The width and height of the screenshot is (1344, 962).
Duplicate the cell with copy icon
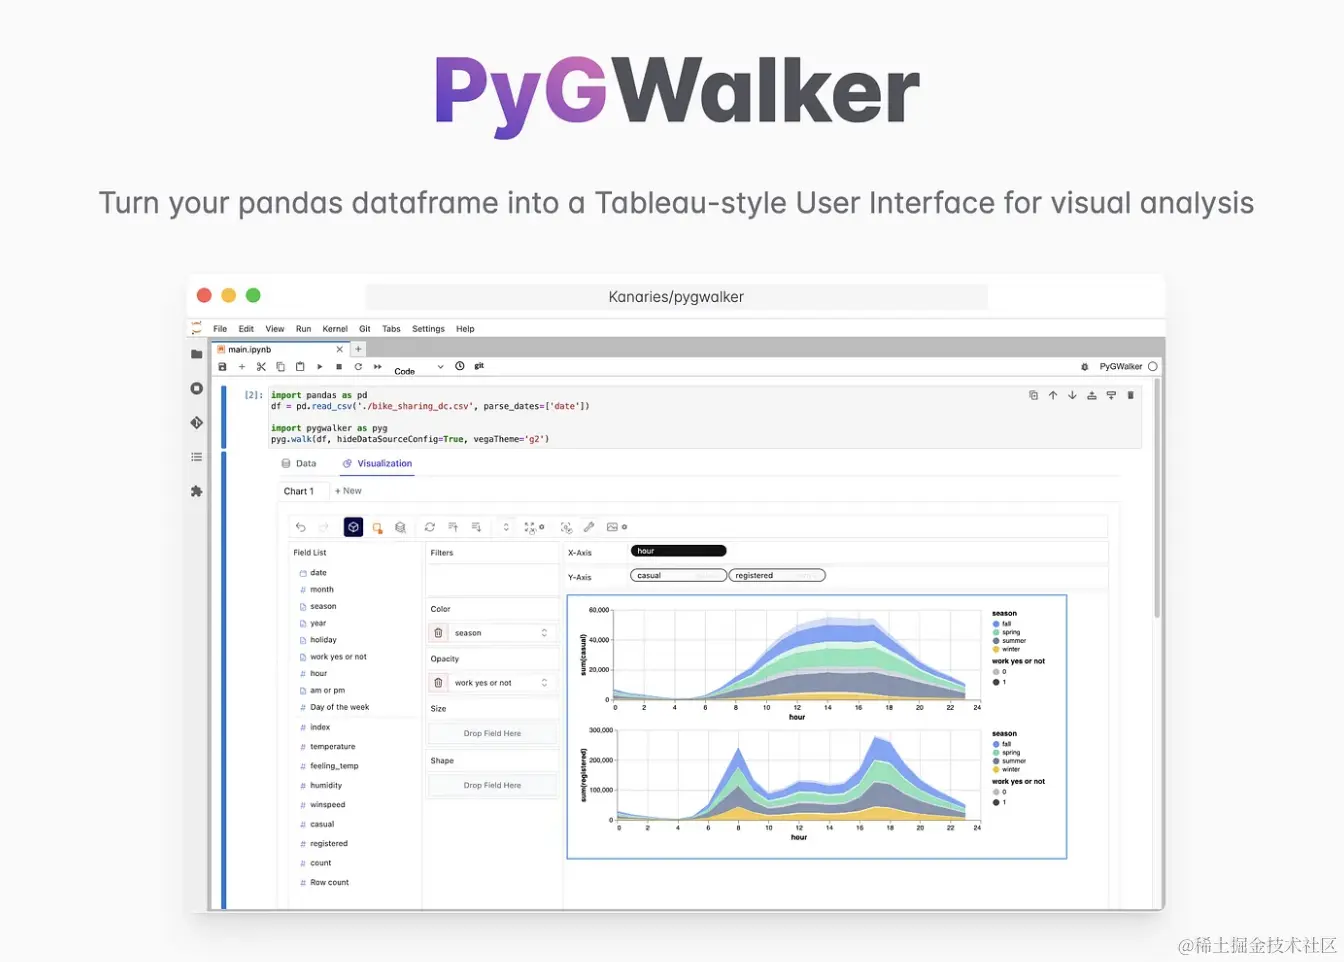coord(1033,395)
